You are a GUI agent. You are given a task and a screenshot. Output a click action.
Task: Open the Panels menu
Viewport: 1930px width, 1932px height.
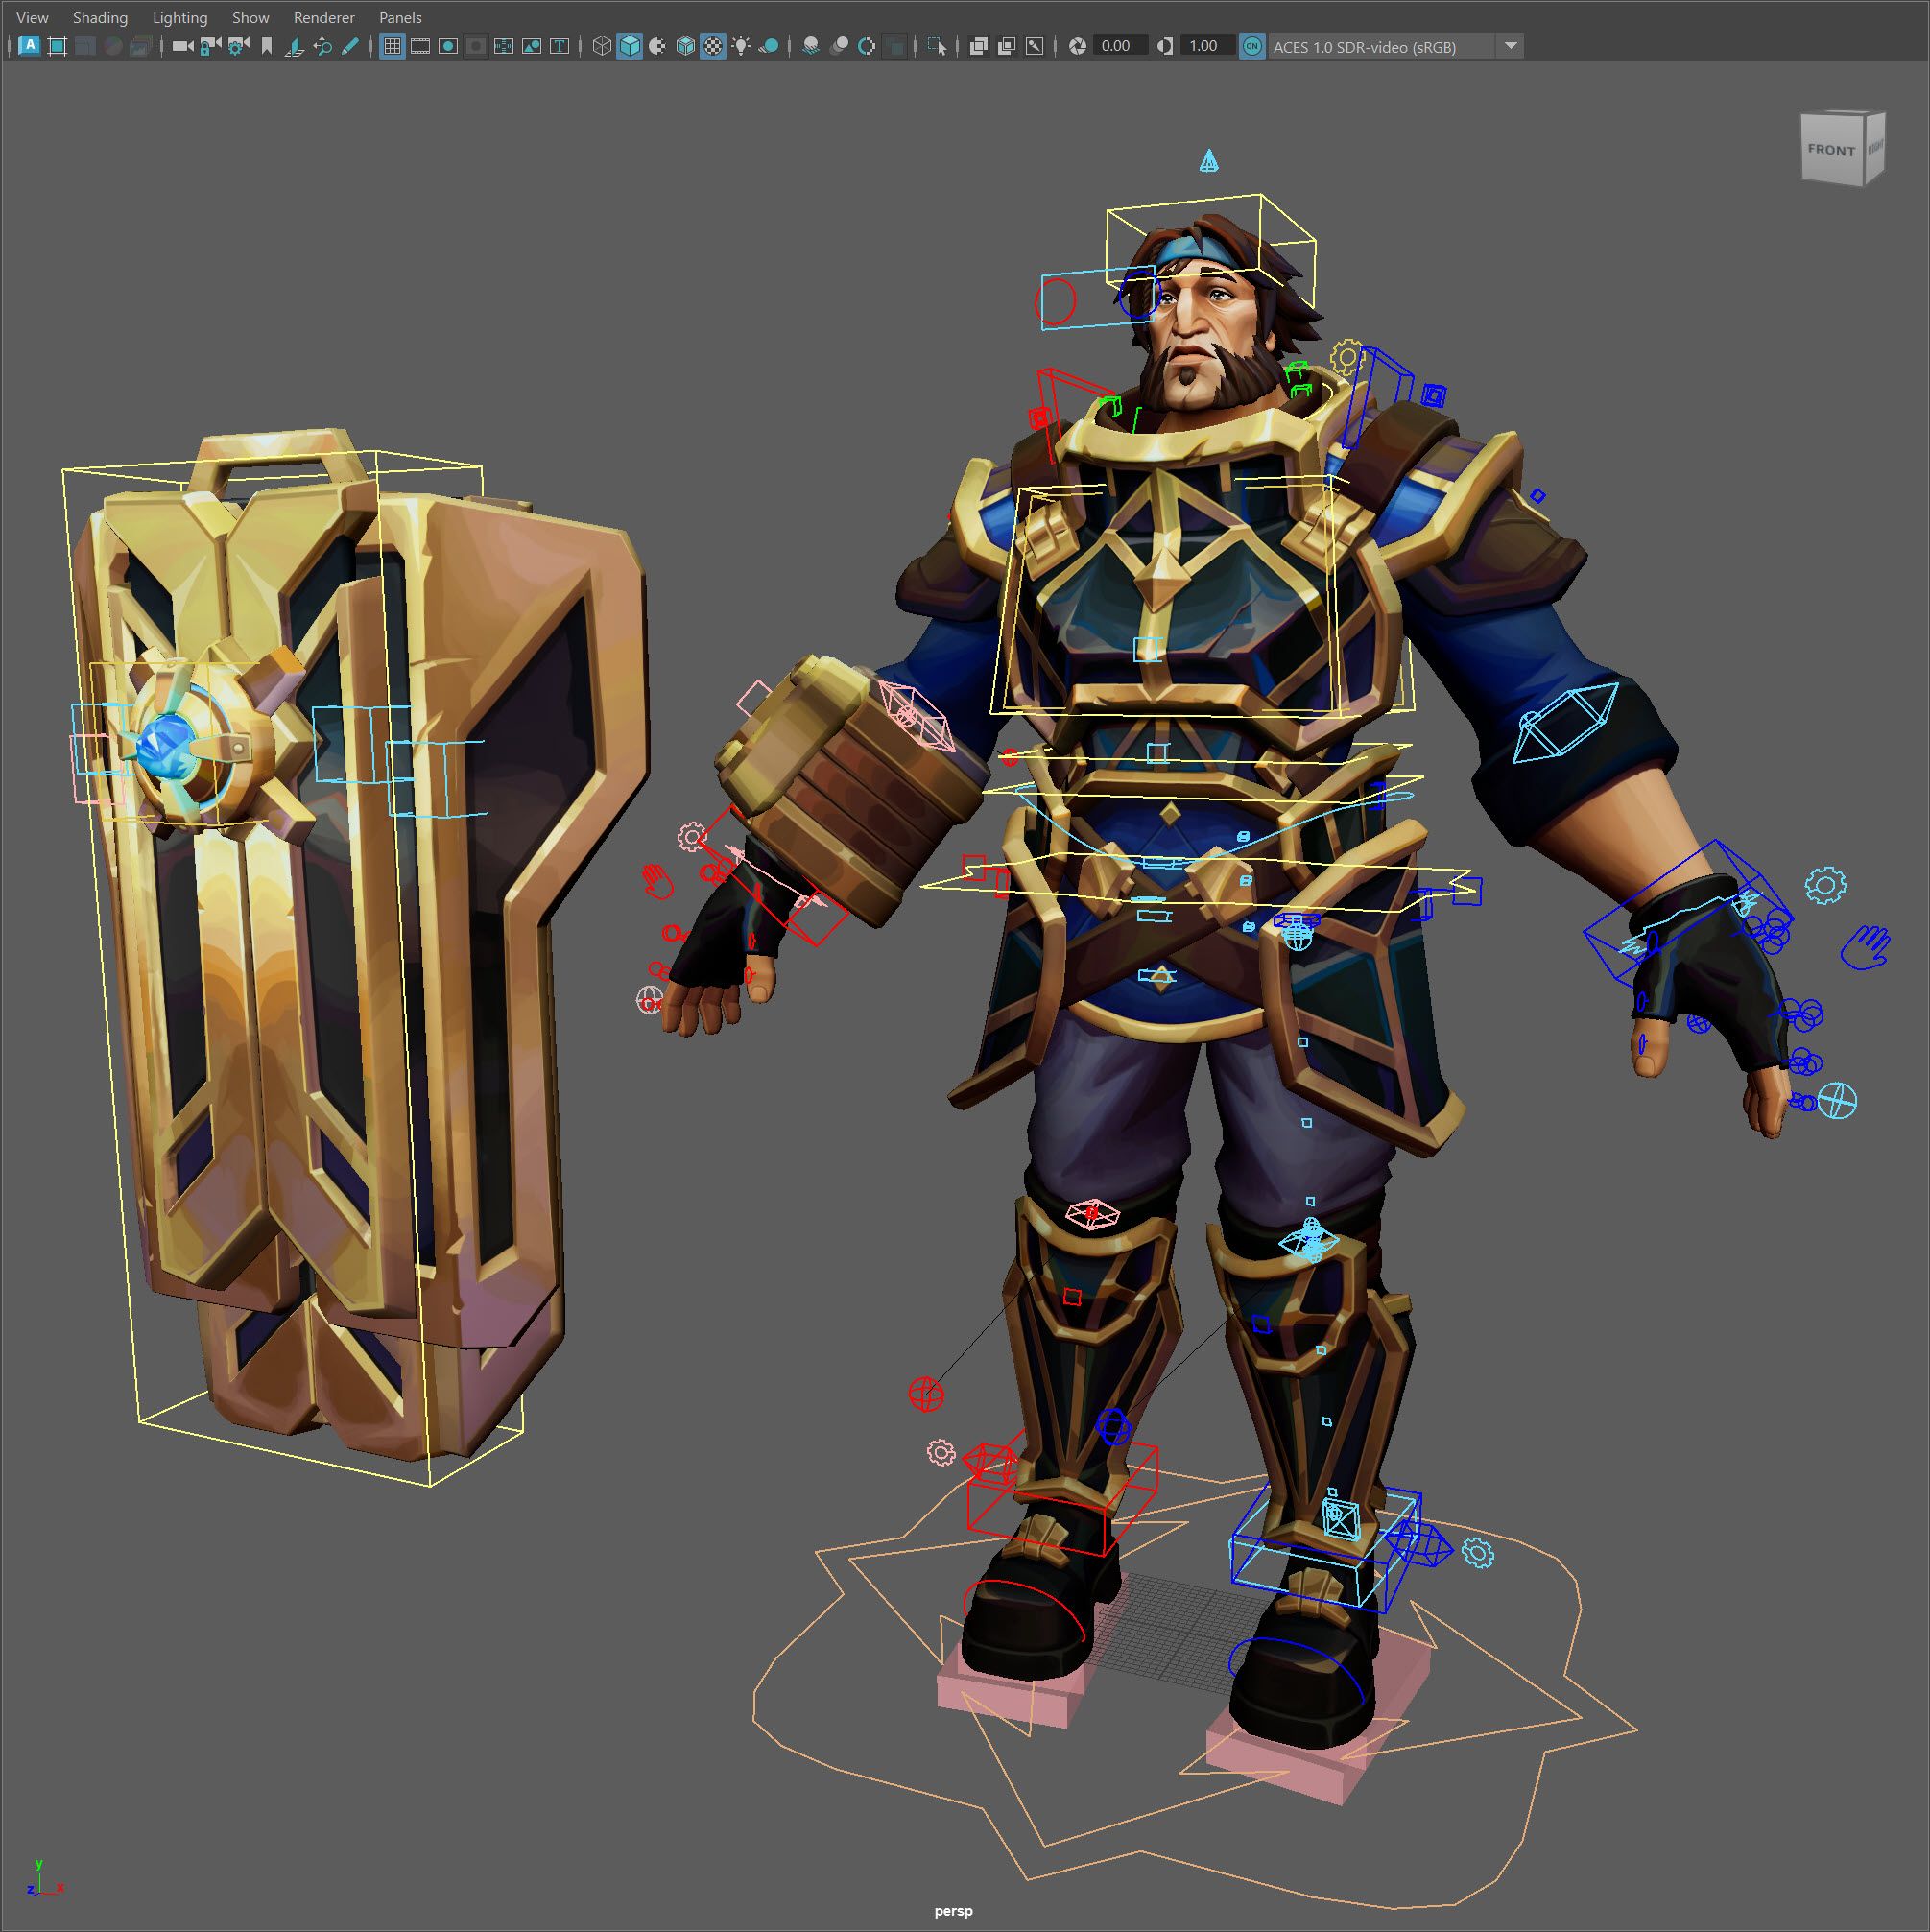pos(400,18)
